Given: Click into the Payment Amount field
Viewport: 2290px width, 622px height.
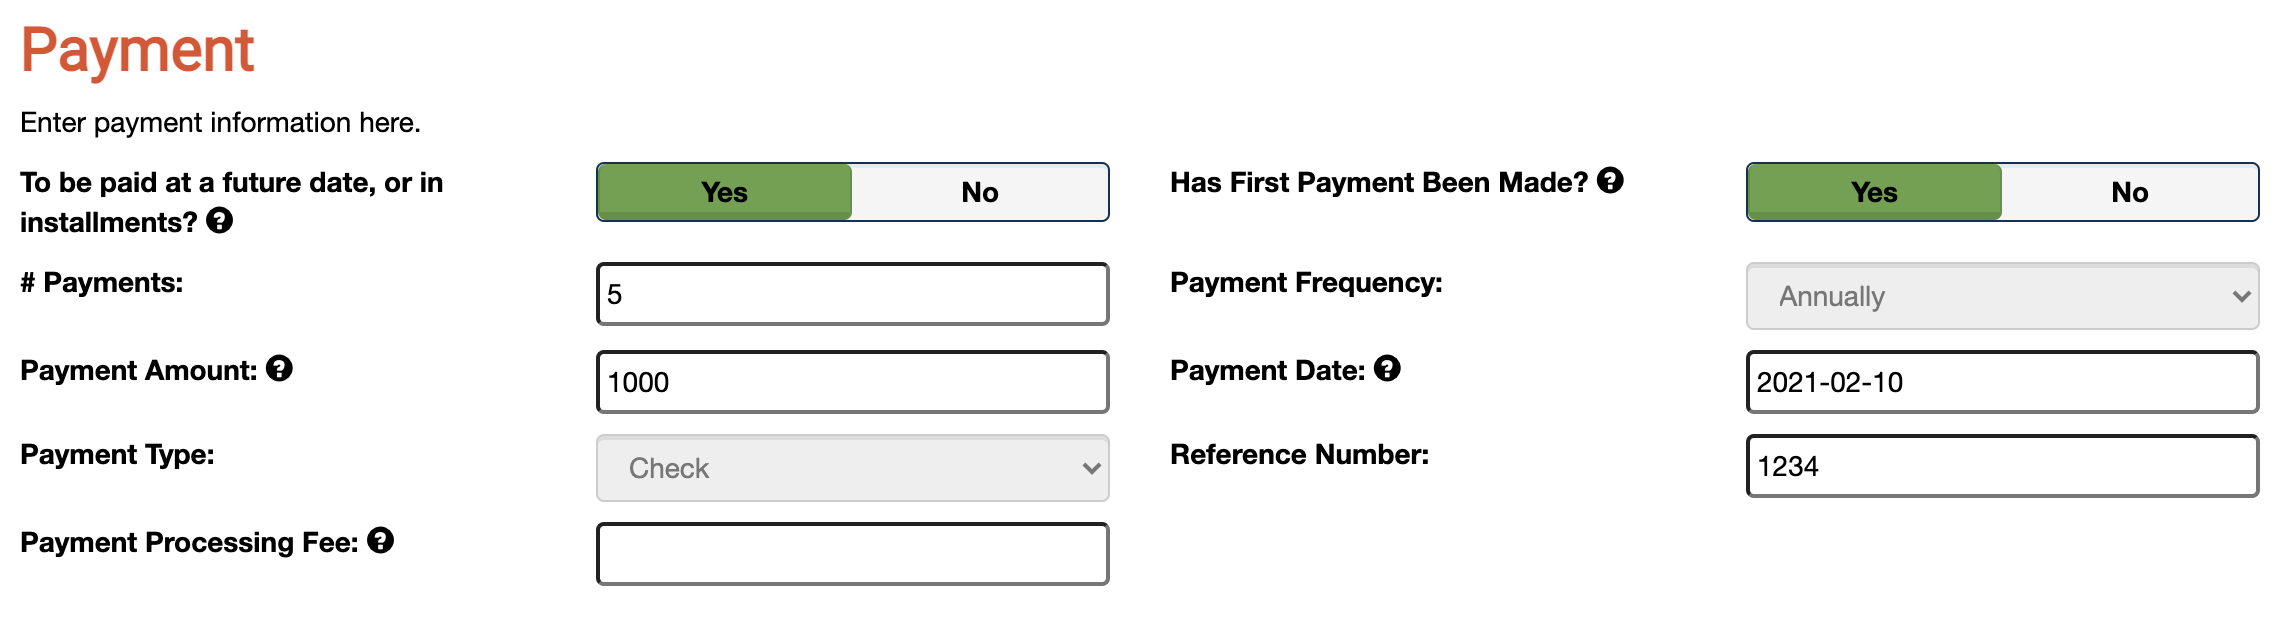Looking at the screenshot, I should coord(851,382).
